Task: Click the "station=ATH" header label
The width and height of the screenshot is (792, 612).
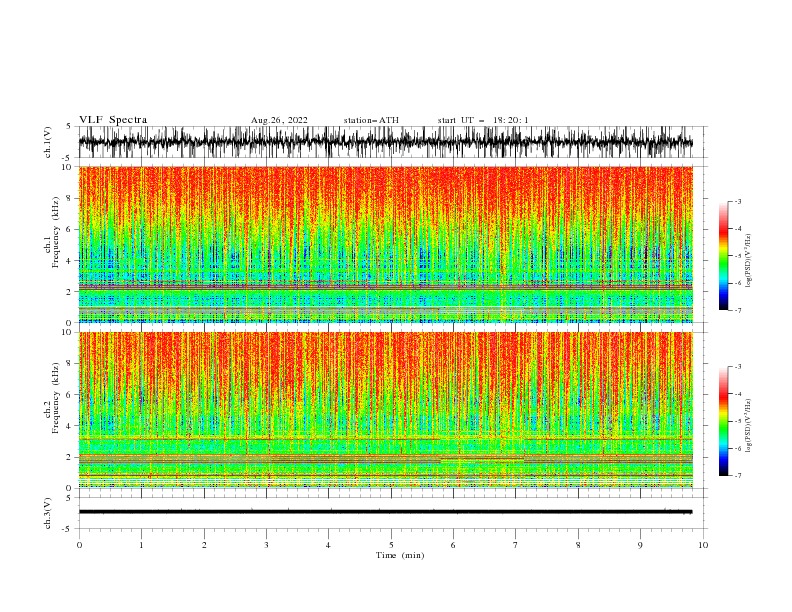Action: (371, 120)
